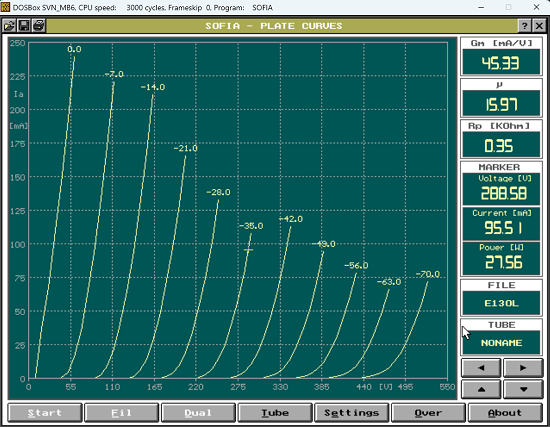Save curves with the floppy disk icon
The image size is (550, 427).
click(24, 26)
